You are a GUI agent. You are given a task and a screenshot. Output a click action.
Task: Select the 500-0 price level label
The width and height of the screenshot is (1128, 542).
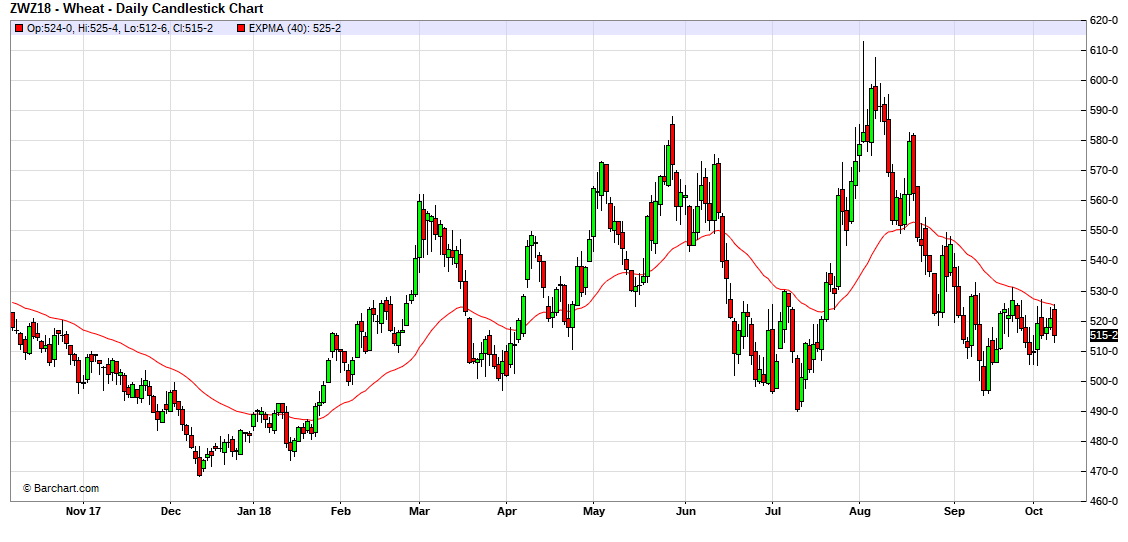tap(1103, 381)
